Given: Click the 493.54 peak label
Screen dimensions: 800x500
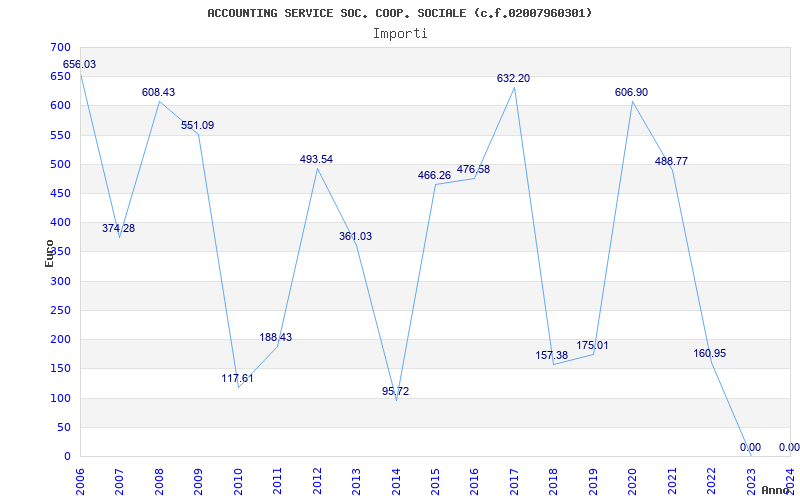Looking at the screenshot, I should click(x=316, y=160).
